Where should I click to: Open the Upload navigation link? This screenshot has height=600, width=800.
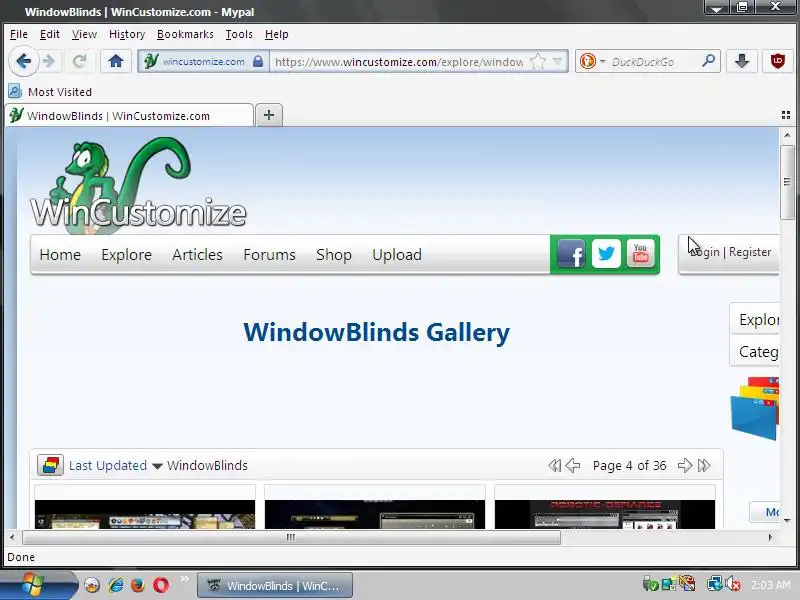397,255
